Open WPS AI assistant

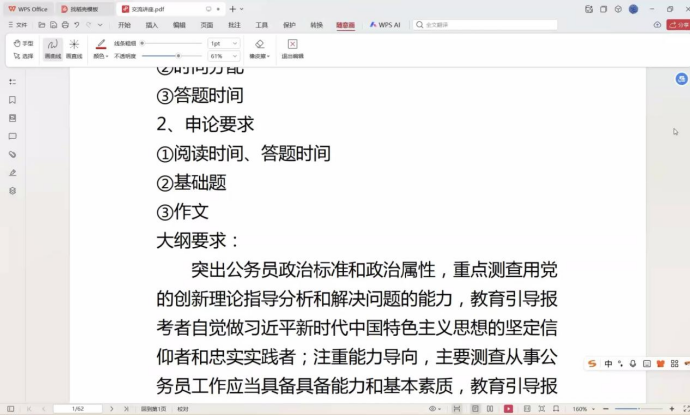(384, 24)
